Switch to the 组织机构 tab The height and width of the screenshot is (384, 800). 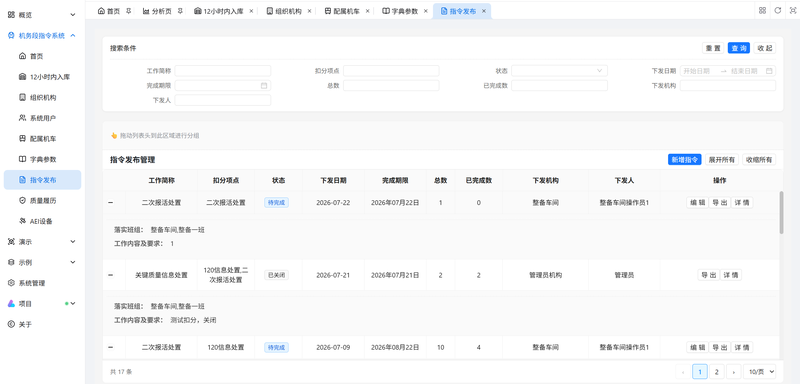tap(284, 11)
